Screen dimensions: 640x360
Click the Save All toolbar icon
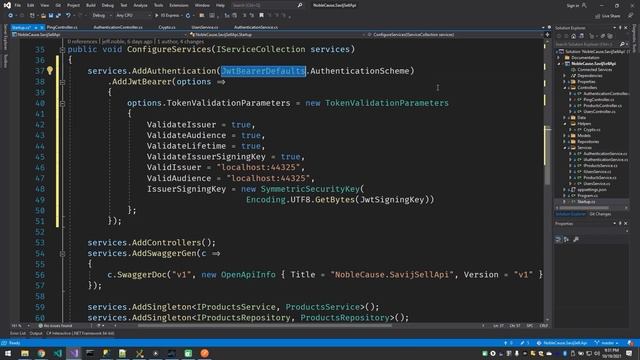(58, 16)
